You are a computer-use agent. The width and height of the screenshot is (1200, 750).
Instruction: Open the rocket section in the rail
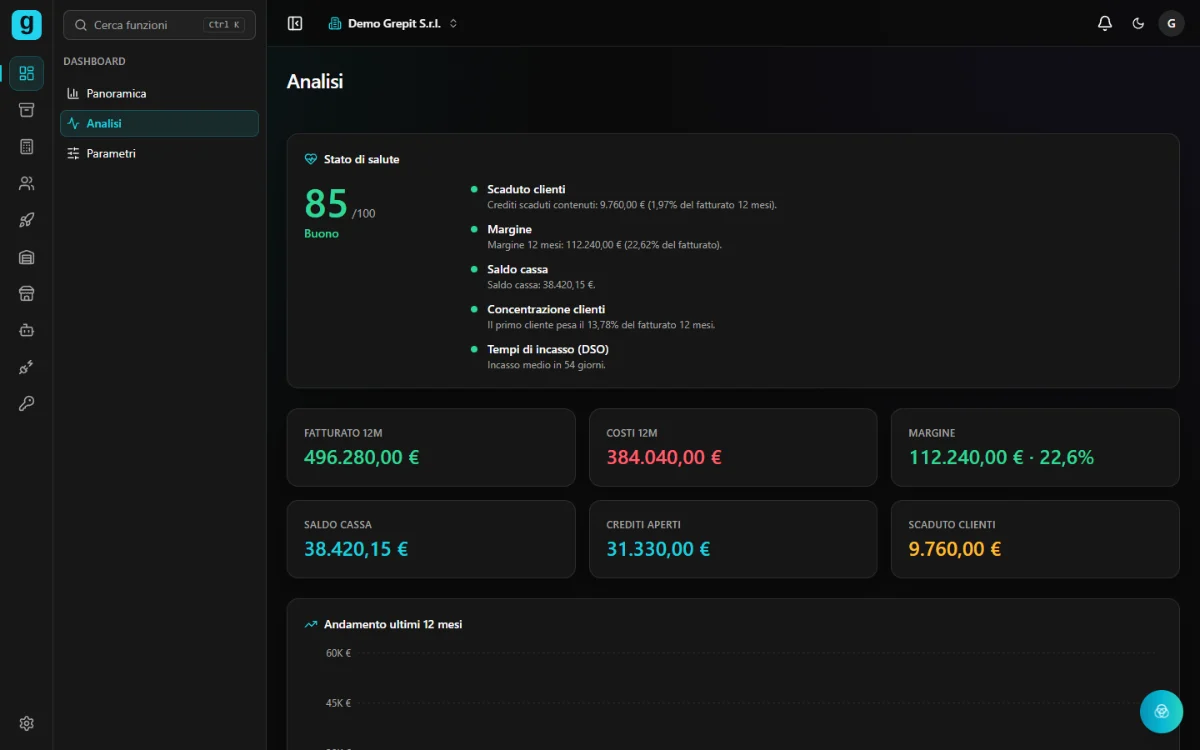coord(26,220)
